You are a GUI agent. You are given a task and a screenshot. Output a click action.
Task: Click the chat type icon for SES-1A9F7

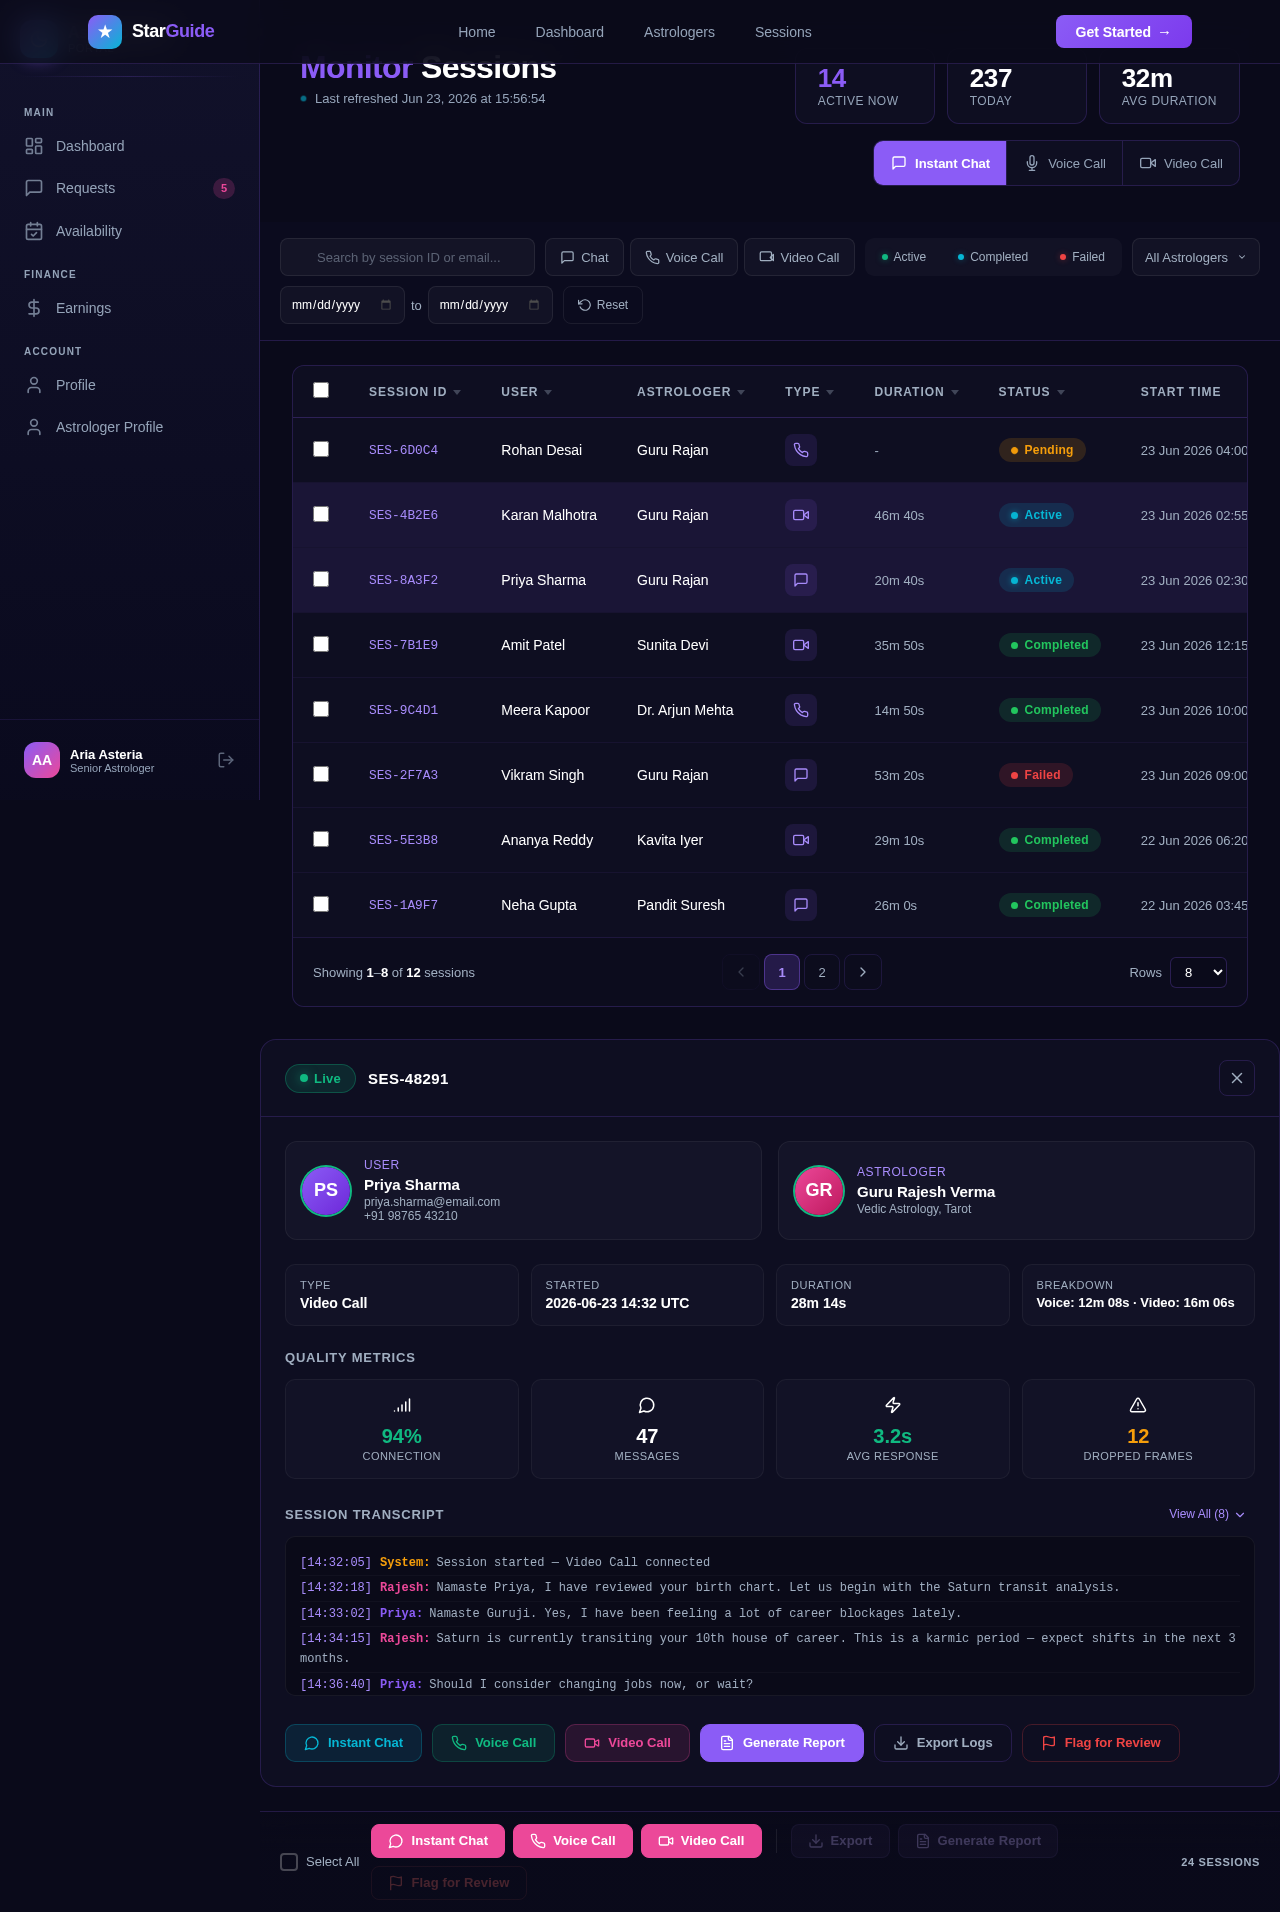[801, 905]
